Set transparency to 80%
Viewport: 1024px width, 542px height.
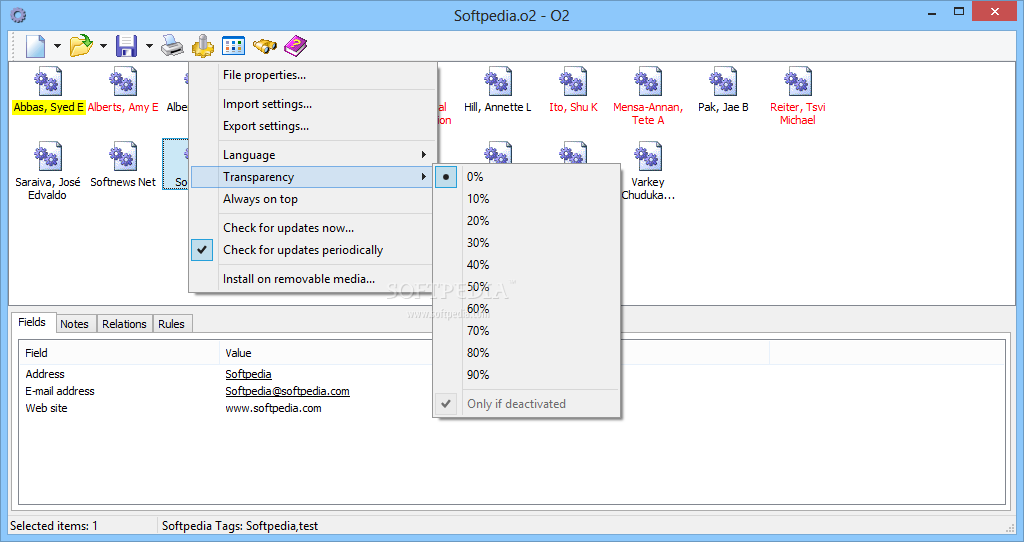(526, 353)
